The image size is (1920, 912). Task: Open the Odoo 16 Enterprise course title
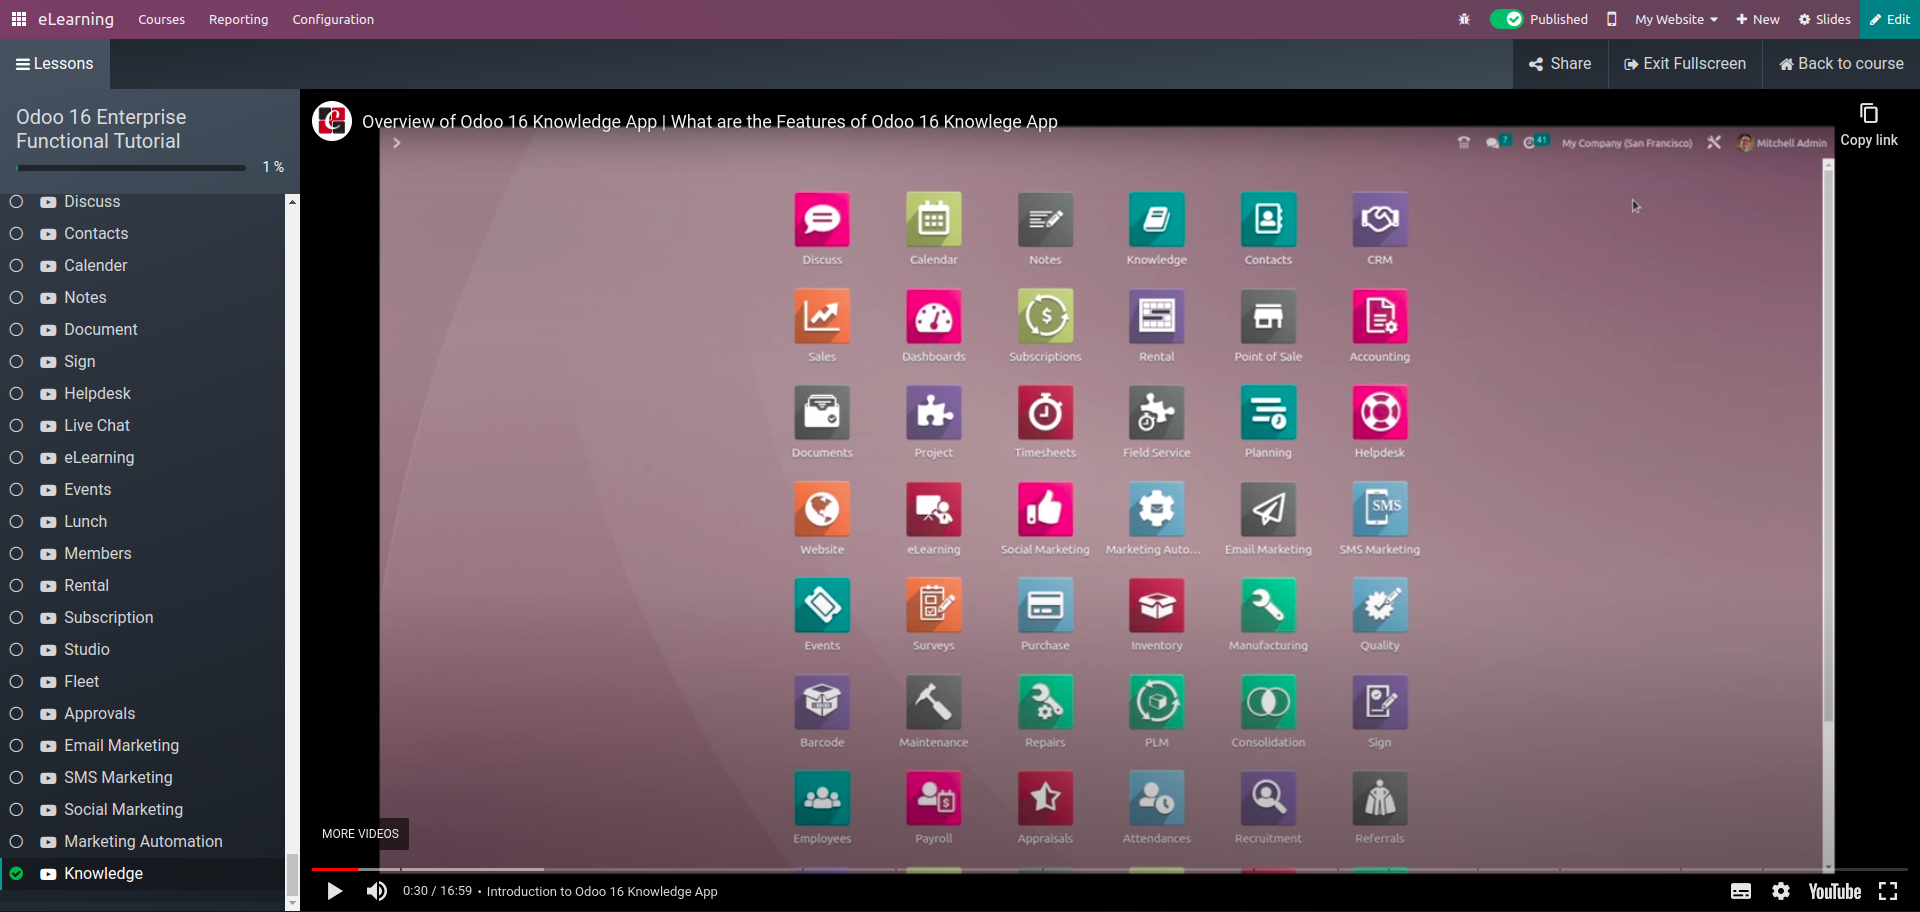101,129
